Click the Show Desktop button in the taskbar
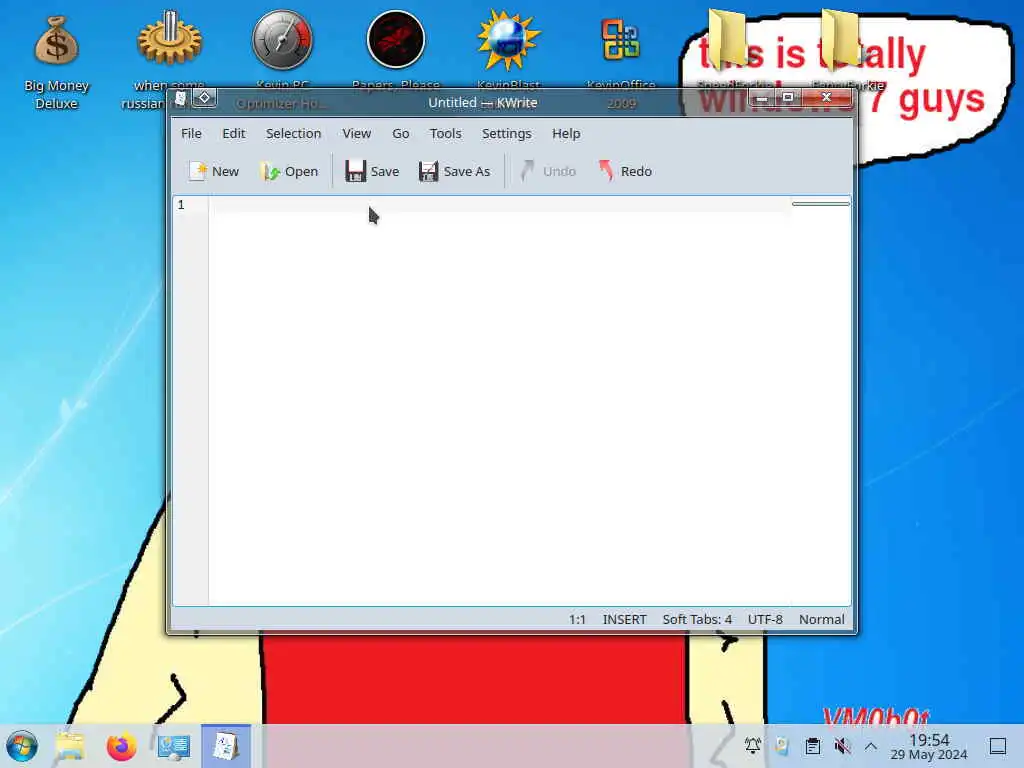The width and height of the screenshot is (1024, 768). point(997,746)
